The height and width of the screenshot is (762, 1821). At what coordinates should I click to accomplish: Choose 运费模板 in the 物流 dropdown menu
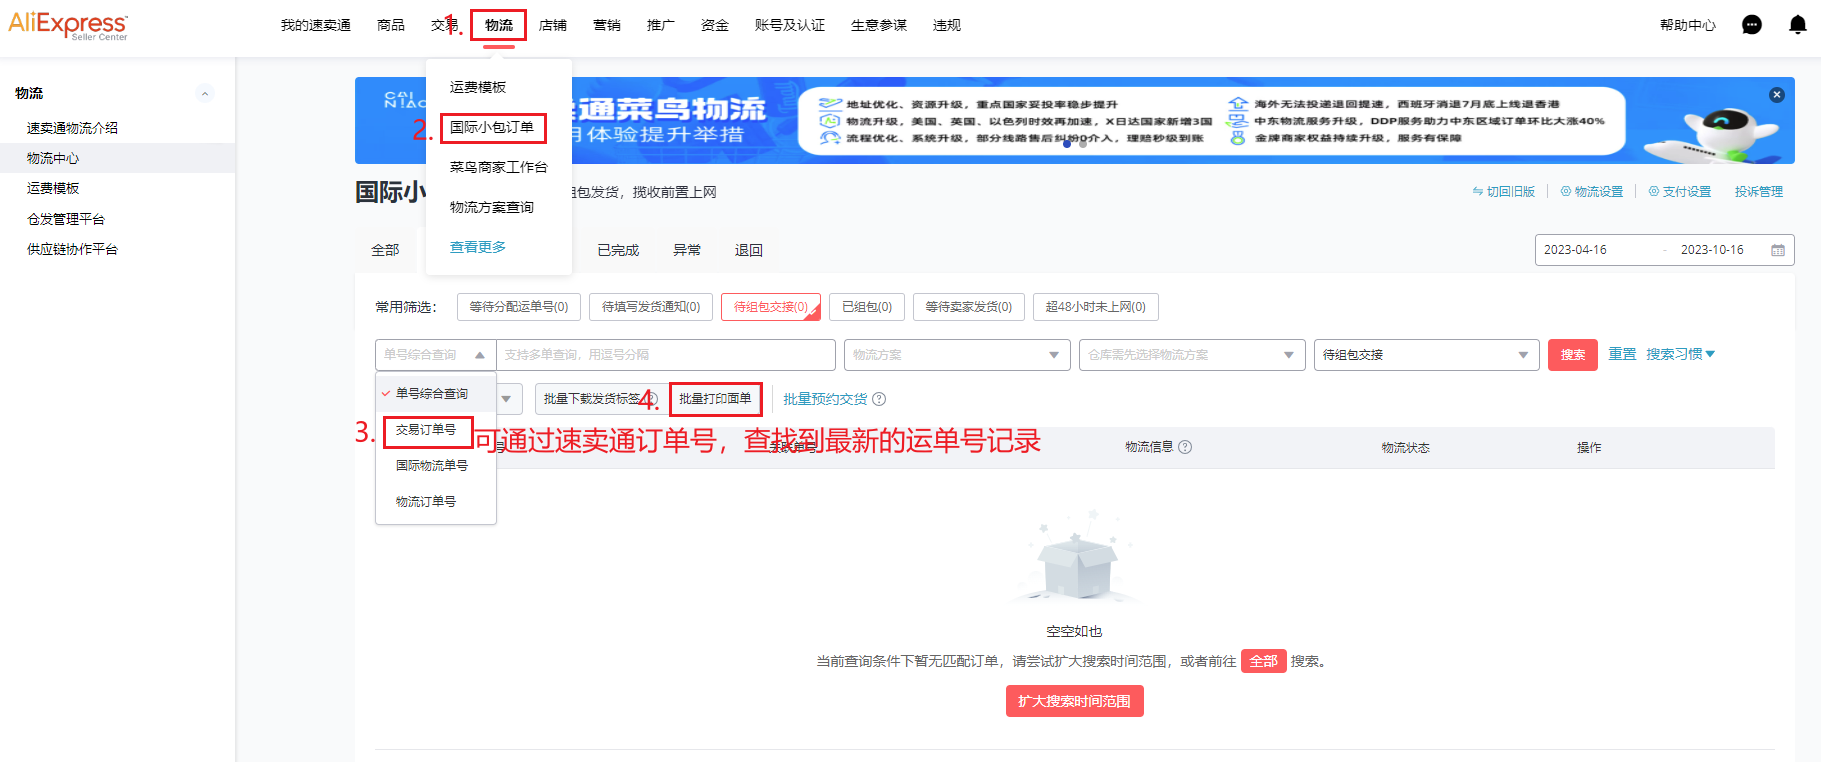478,87
